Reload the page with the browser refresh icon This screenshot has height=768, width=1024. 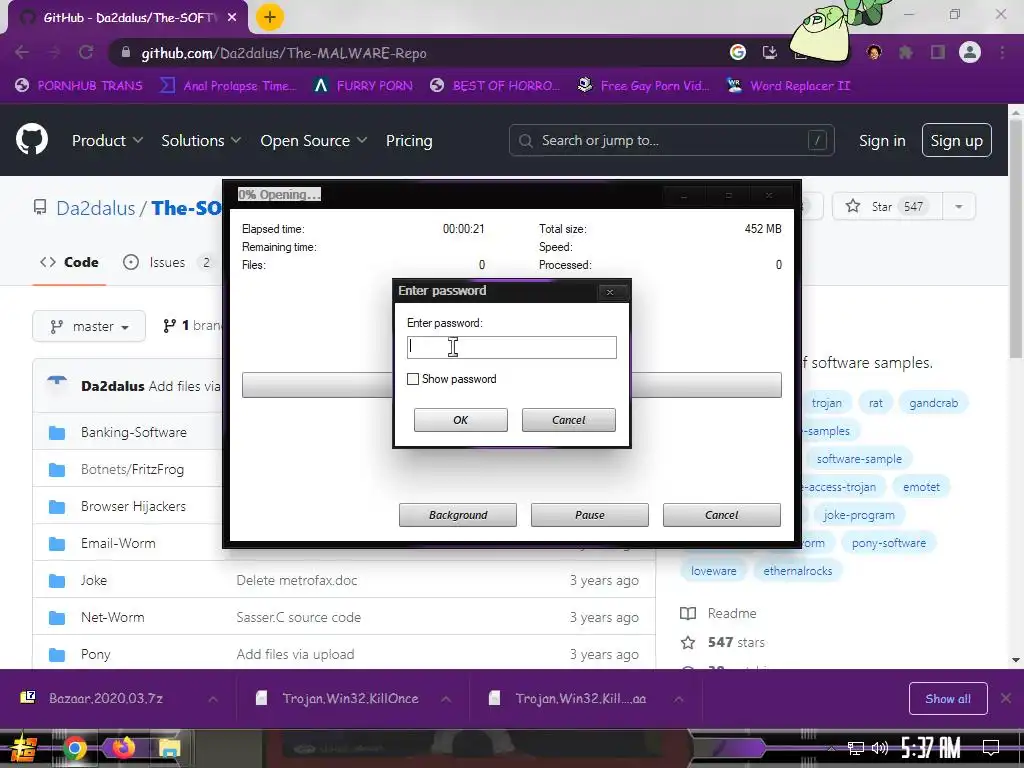coord(86,53)
